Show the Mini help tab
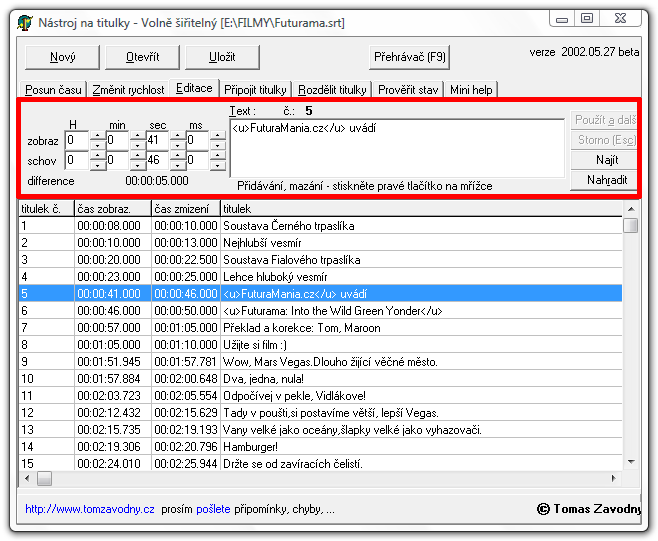This screenshot has width=658, height=541. (471, 90)
